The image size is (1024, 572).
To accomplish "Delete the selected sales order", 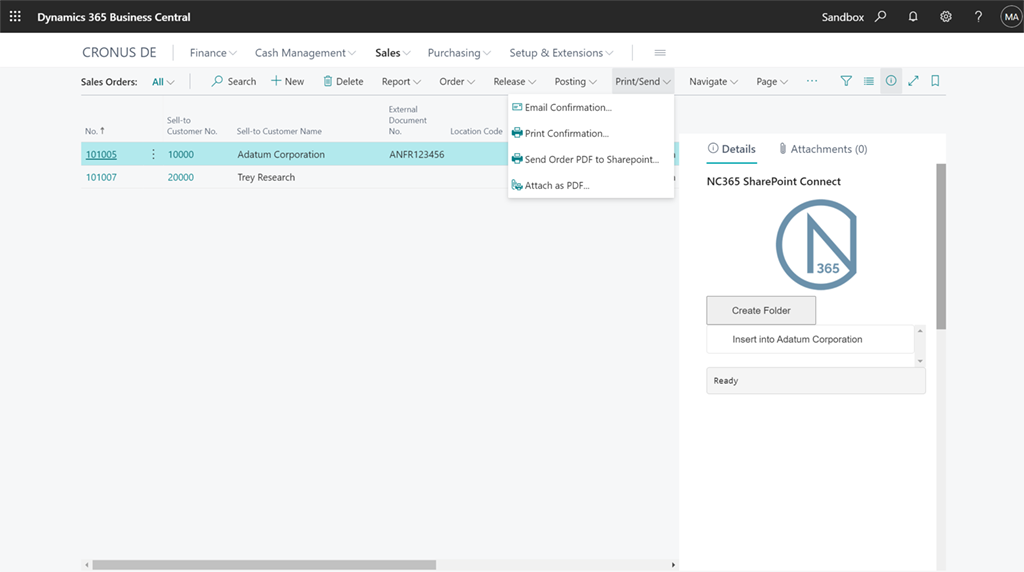I will coord(343,81).
